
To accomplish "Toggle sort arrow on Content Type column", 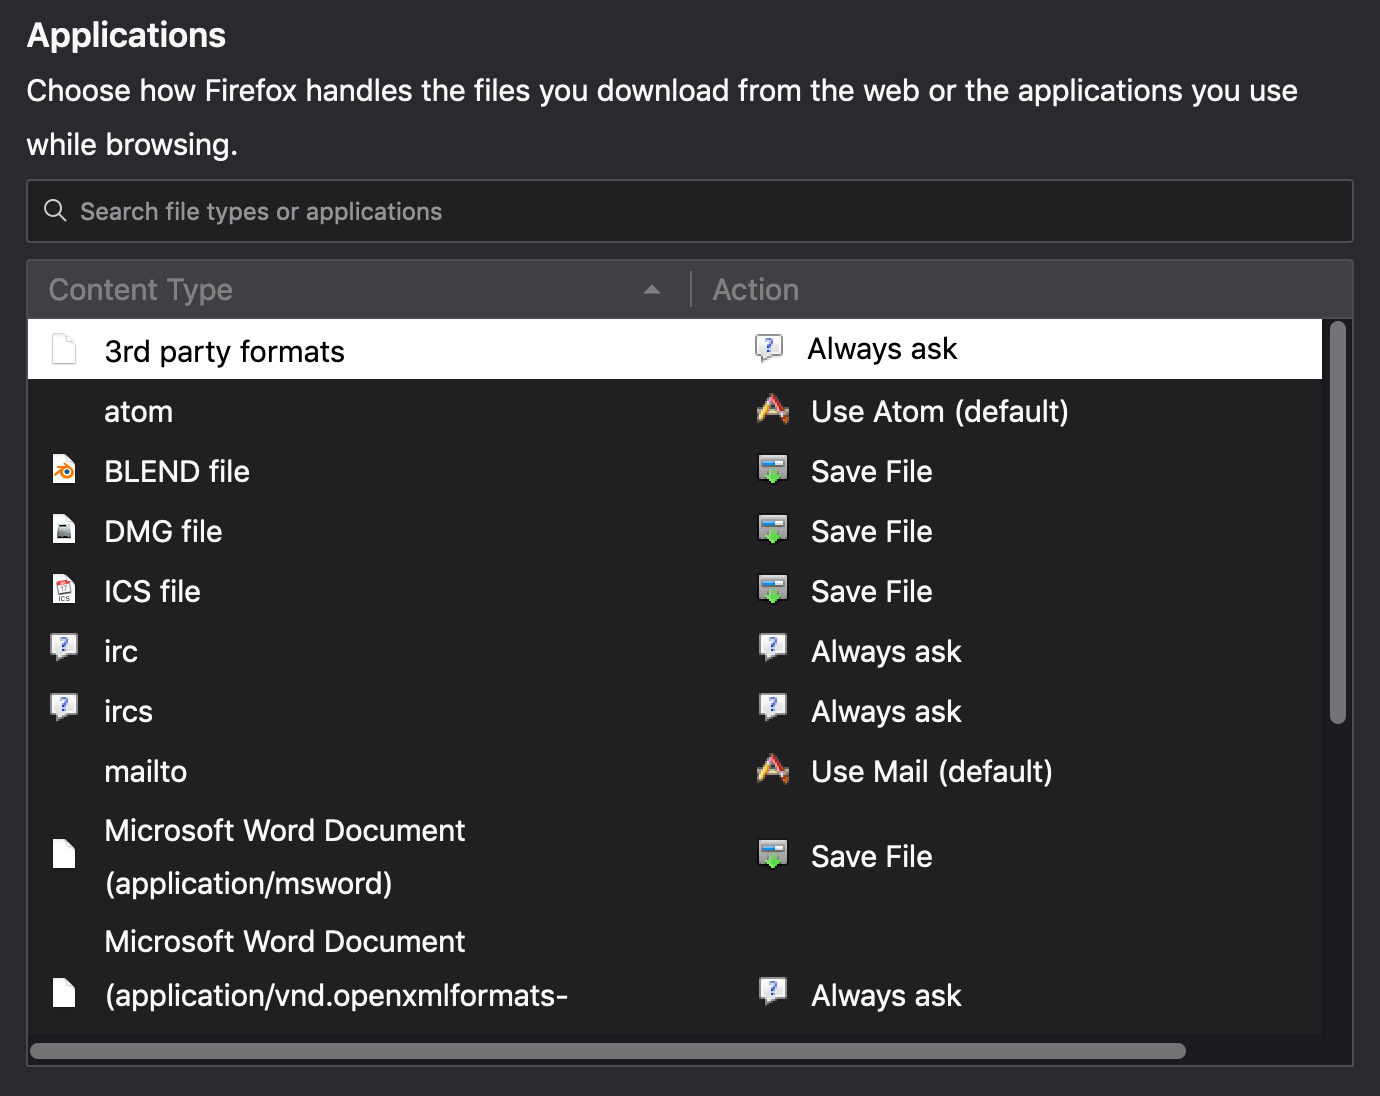I will [x=652, y=290].
